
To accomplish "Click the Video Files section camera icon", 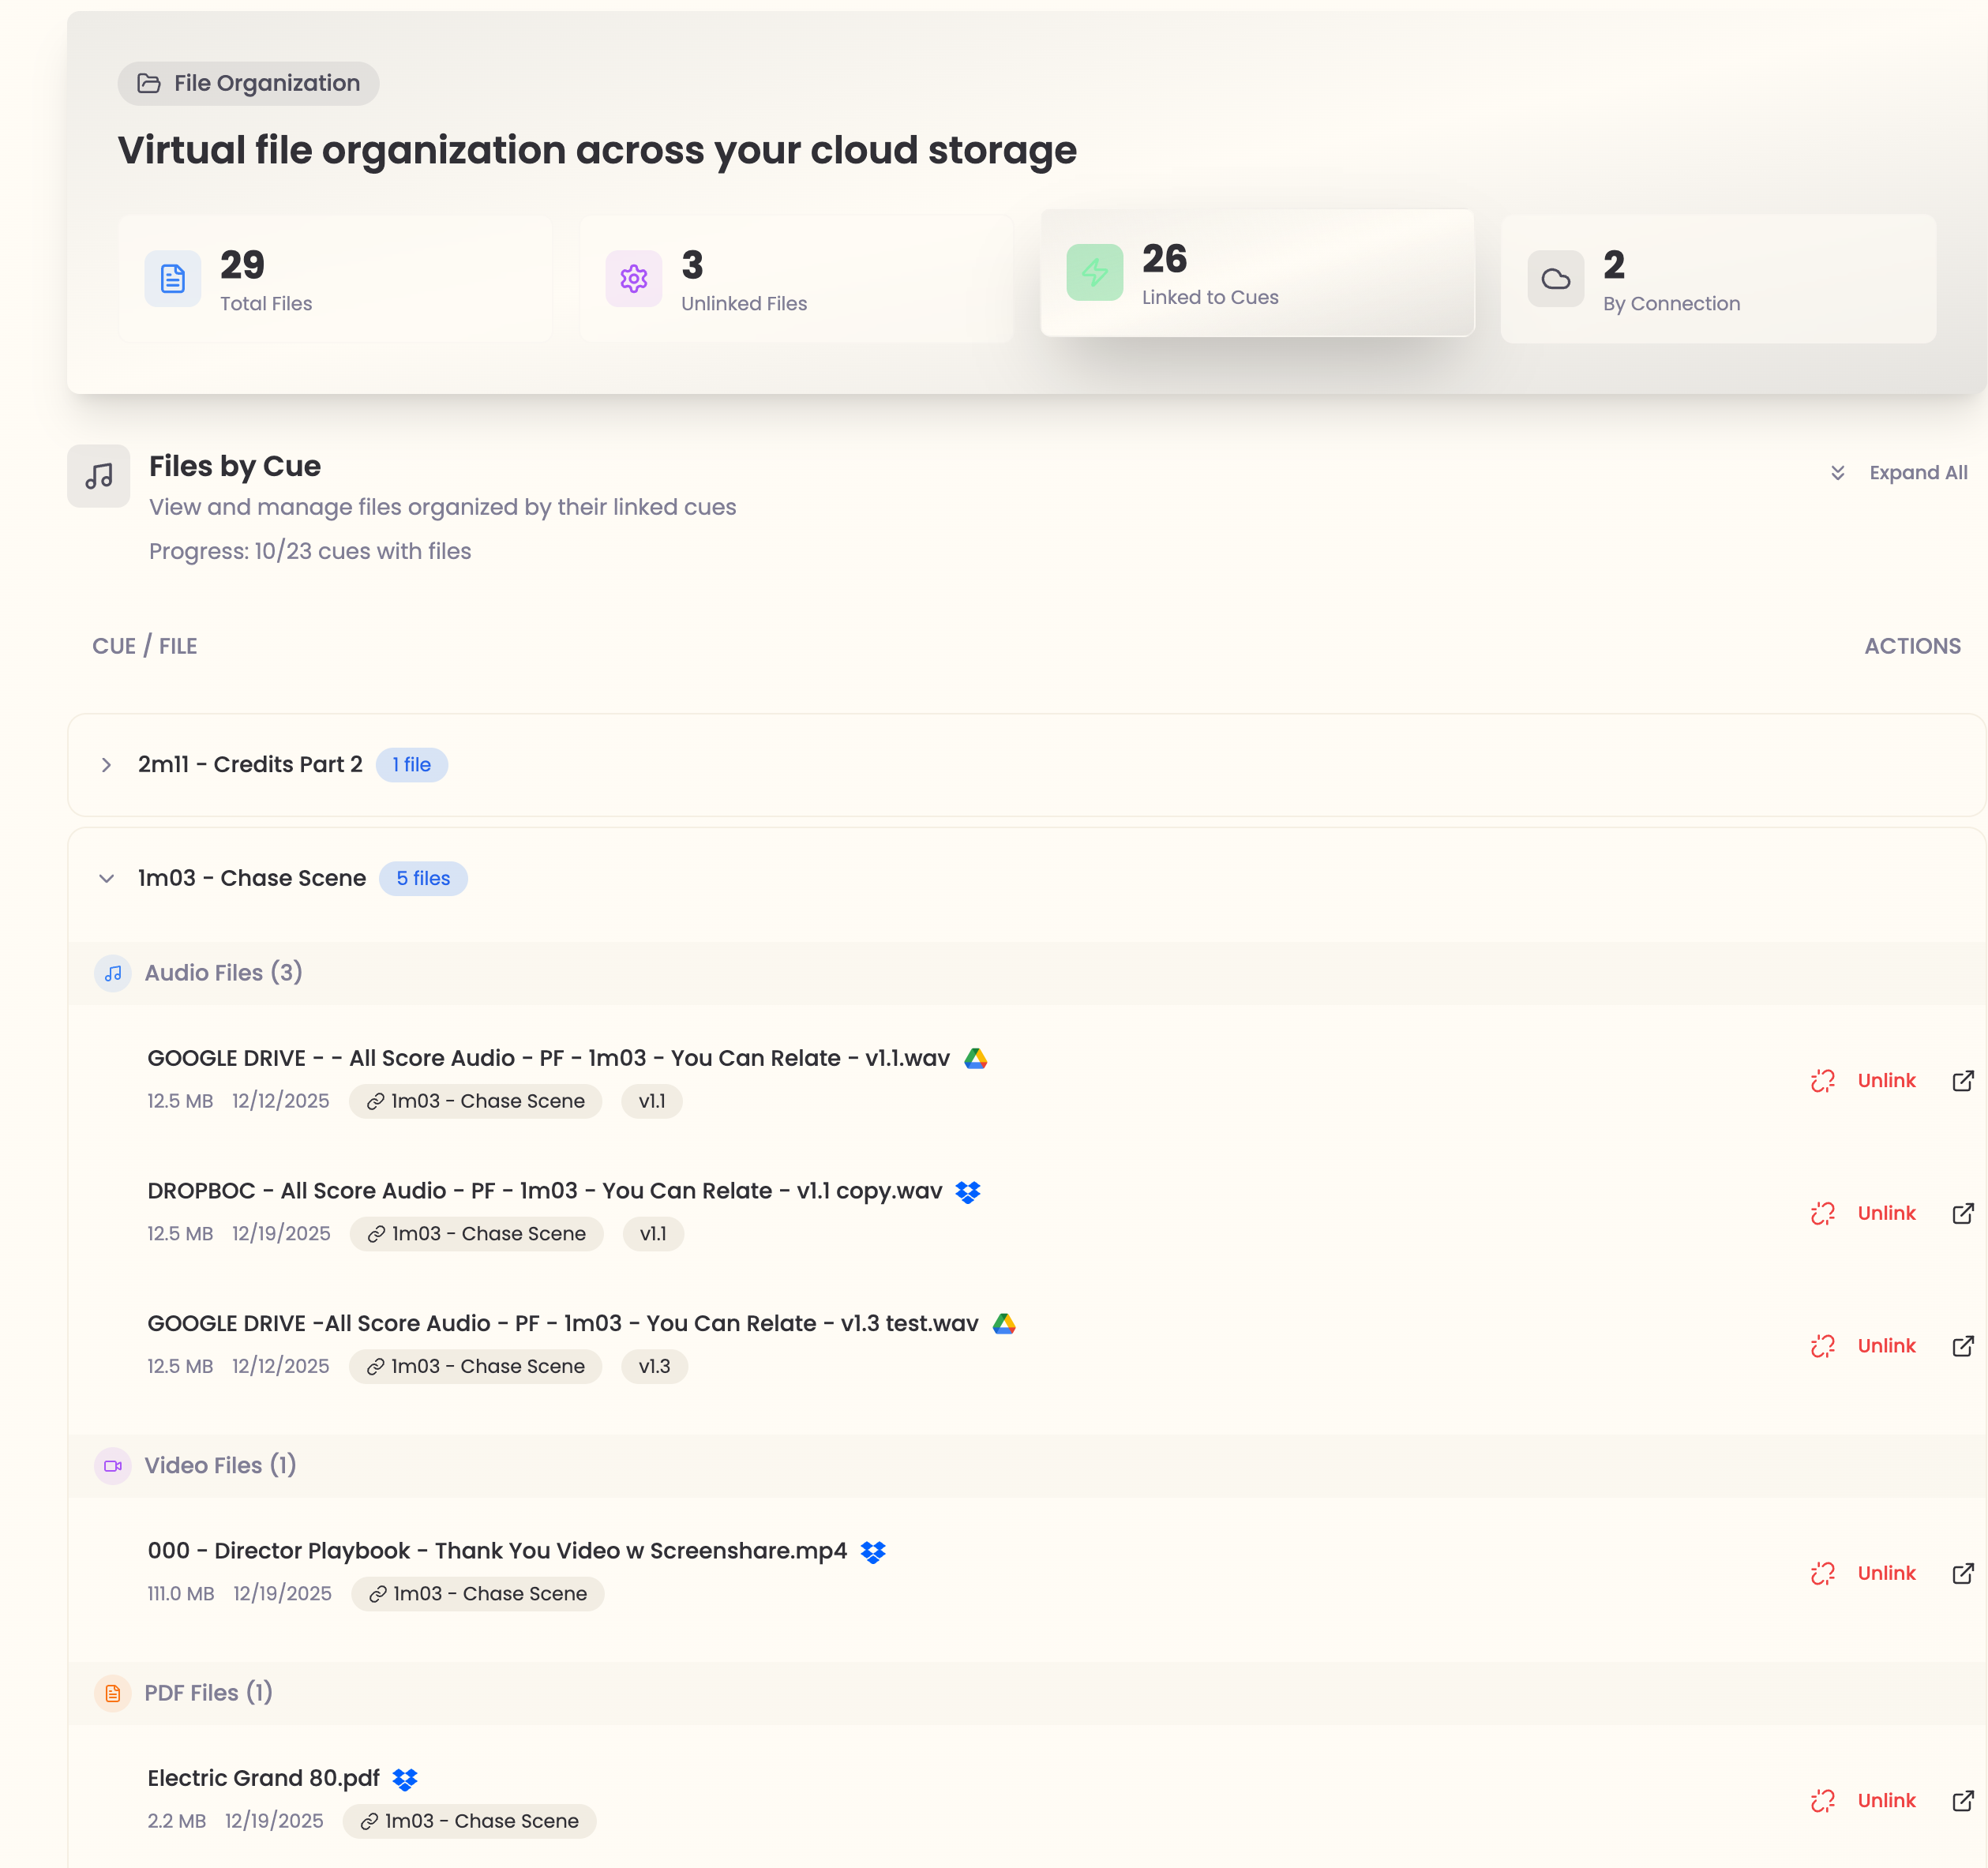I will [113, 1466].
